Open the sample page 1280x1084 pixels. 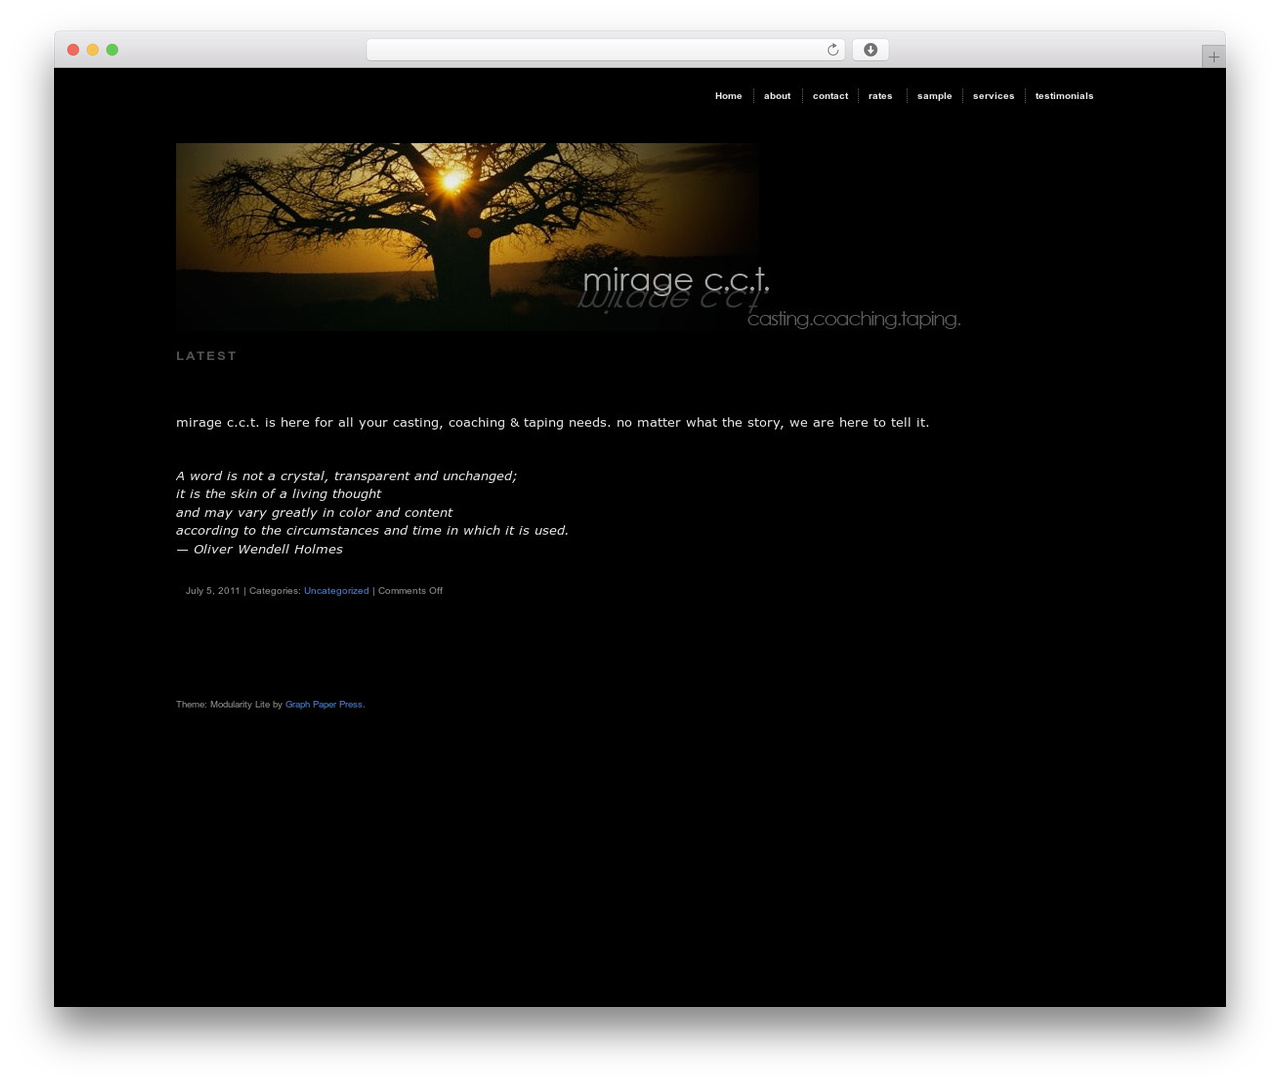[934, 96]
